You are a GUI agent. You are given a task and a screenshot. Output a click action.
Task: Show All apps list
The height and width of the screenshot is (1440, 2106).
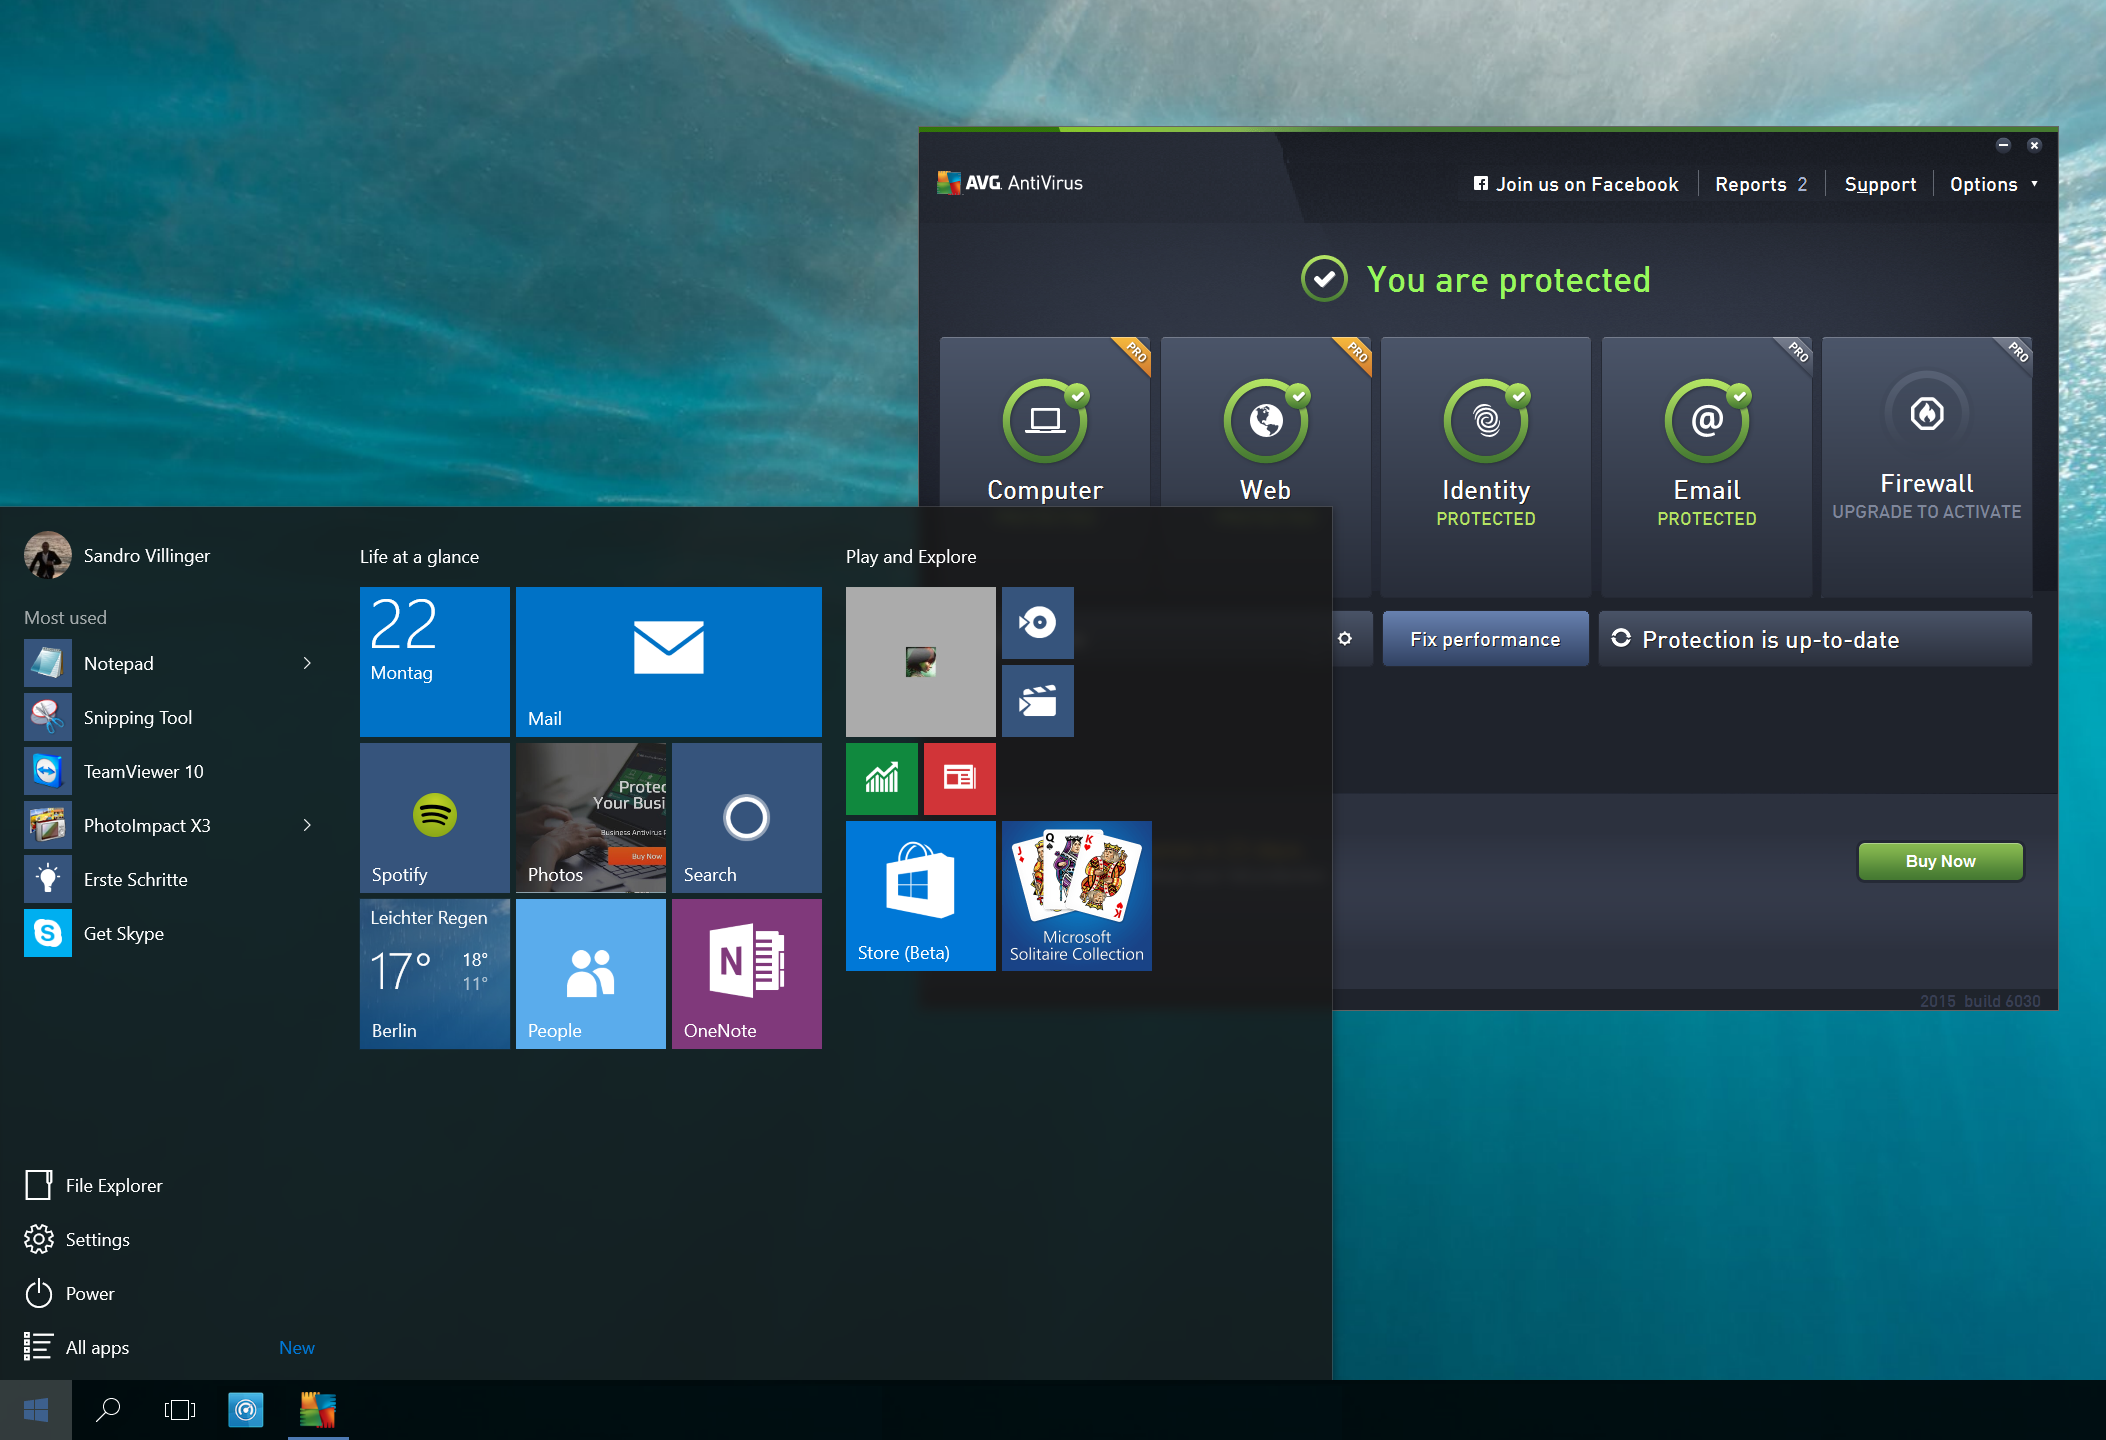point(78,1347)
